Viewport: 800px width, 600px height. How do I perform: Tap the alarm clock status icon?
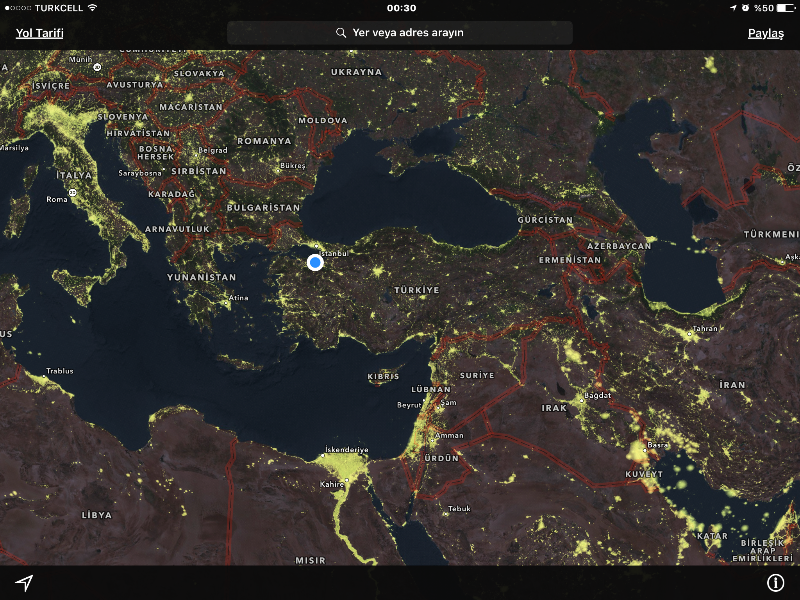746,8
